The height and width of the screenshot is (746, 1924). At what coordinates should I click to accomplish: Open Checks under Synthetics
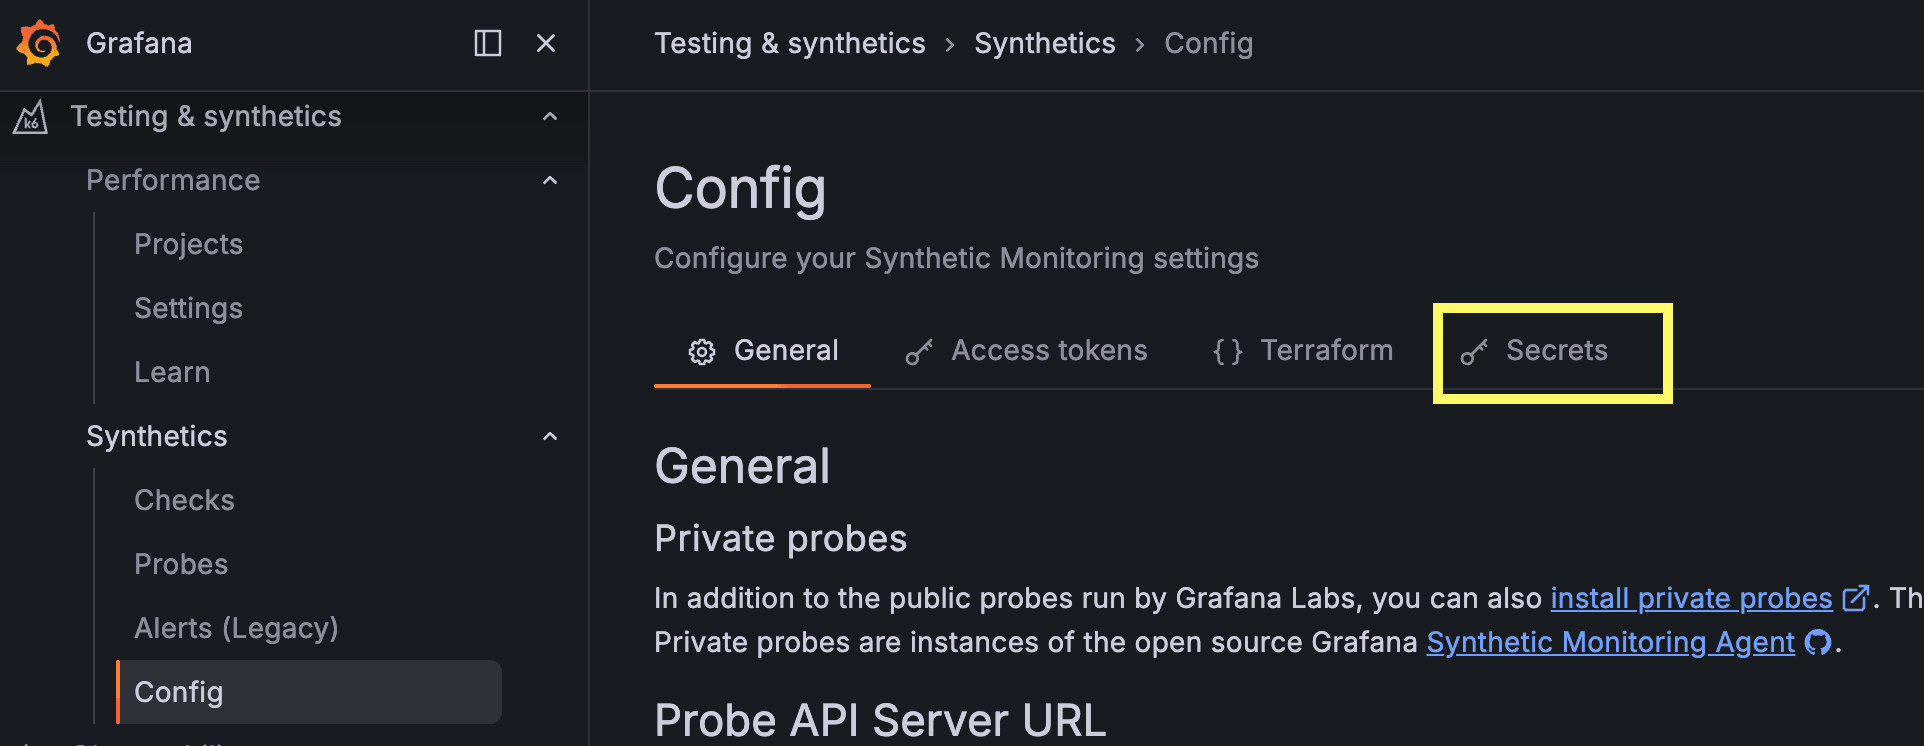[x=185, y=500]
